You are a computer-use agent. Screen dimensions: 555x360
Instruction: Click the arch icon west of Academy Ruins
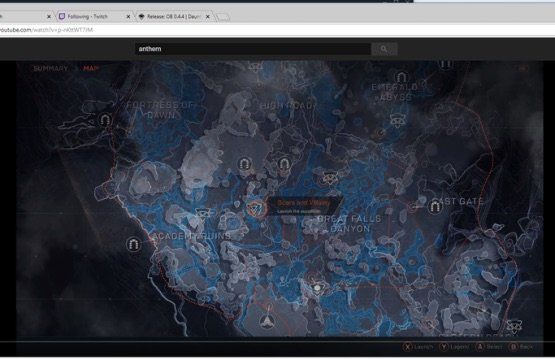click(x=133, y=244)
